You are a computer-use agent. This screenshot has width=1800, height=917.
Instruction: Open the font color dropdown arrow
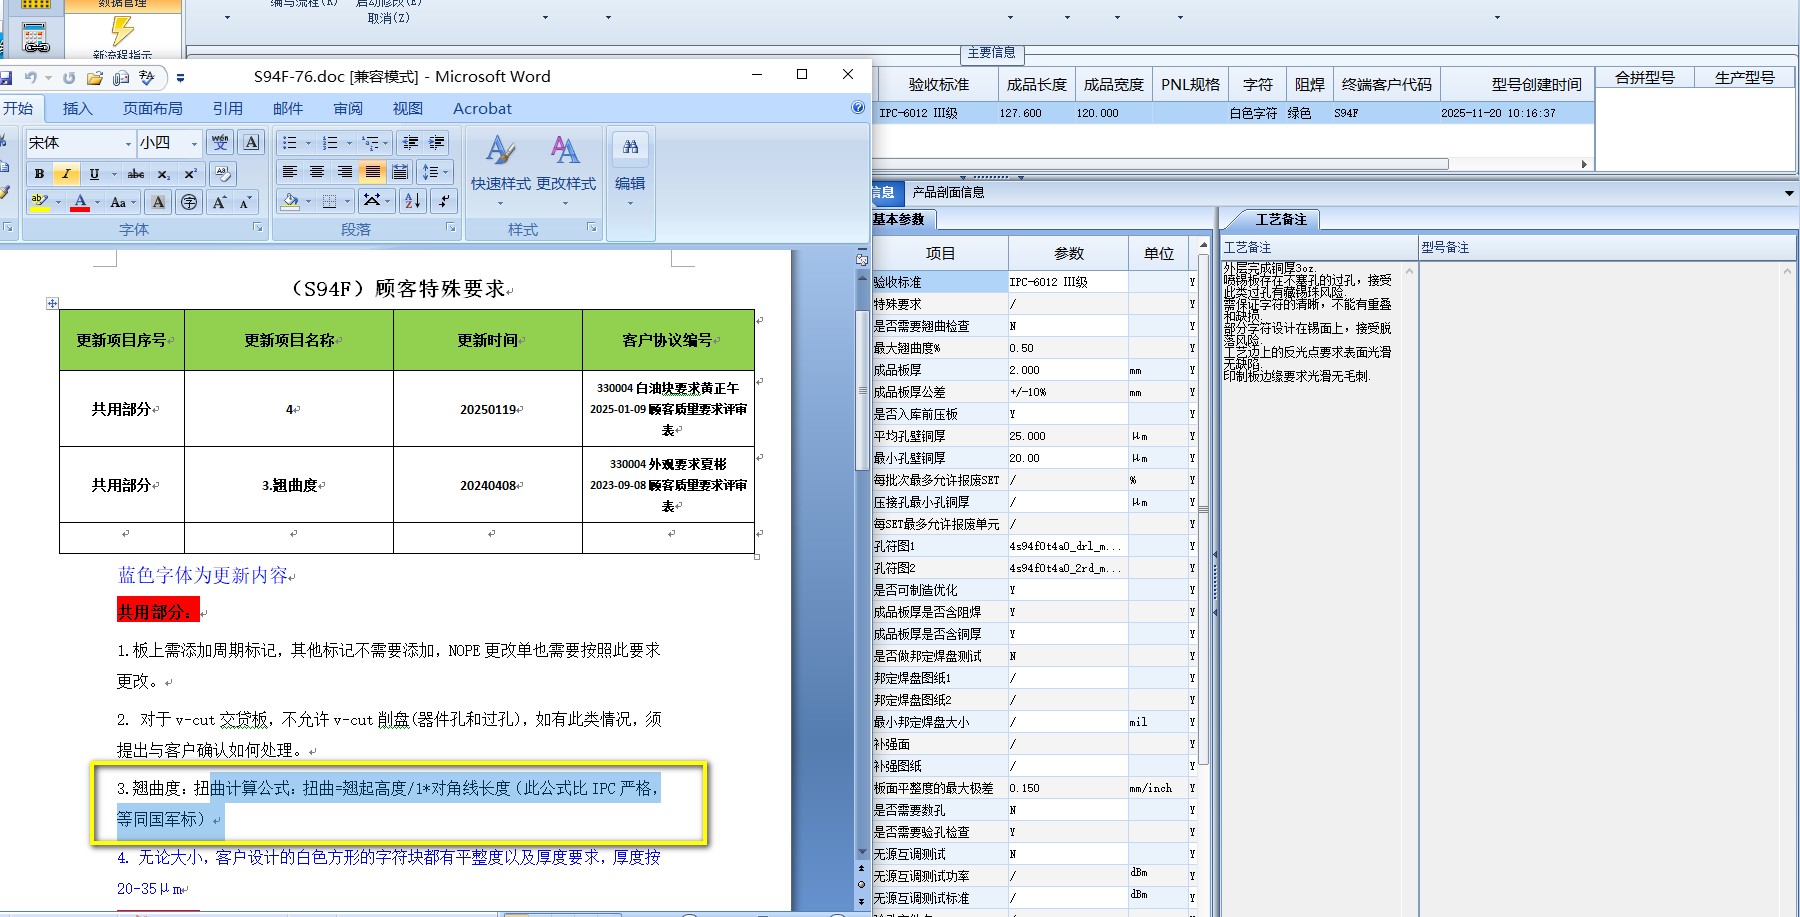[97, 202]
